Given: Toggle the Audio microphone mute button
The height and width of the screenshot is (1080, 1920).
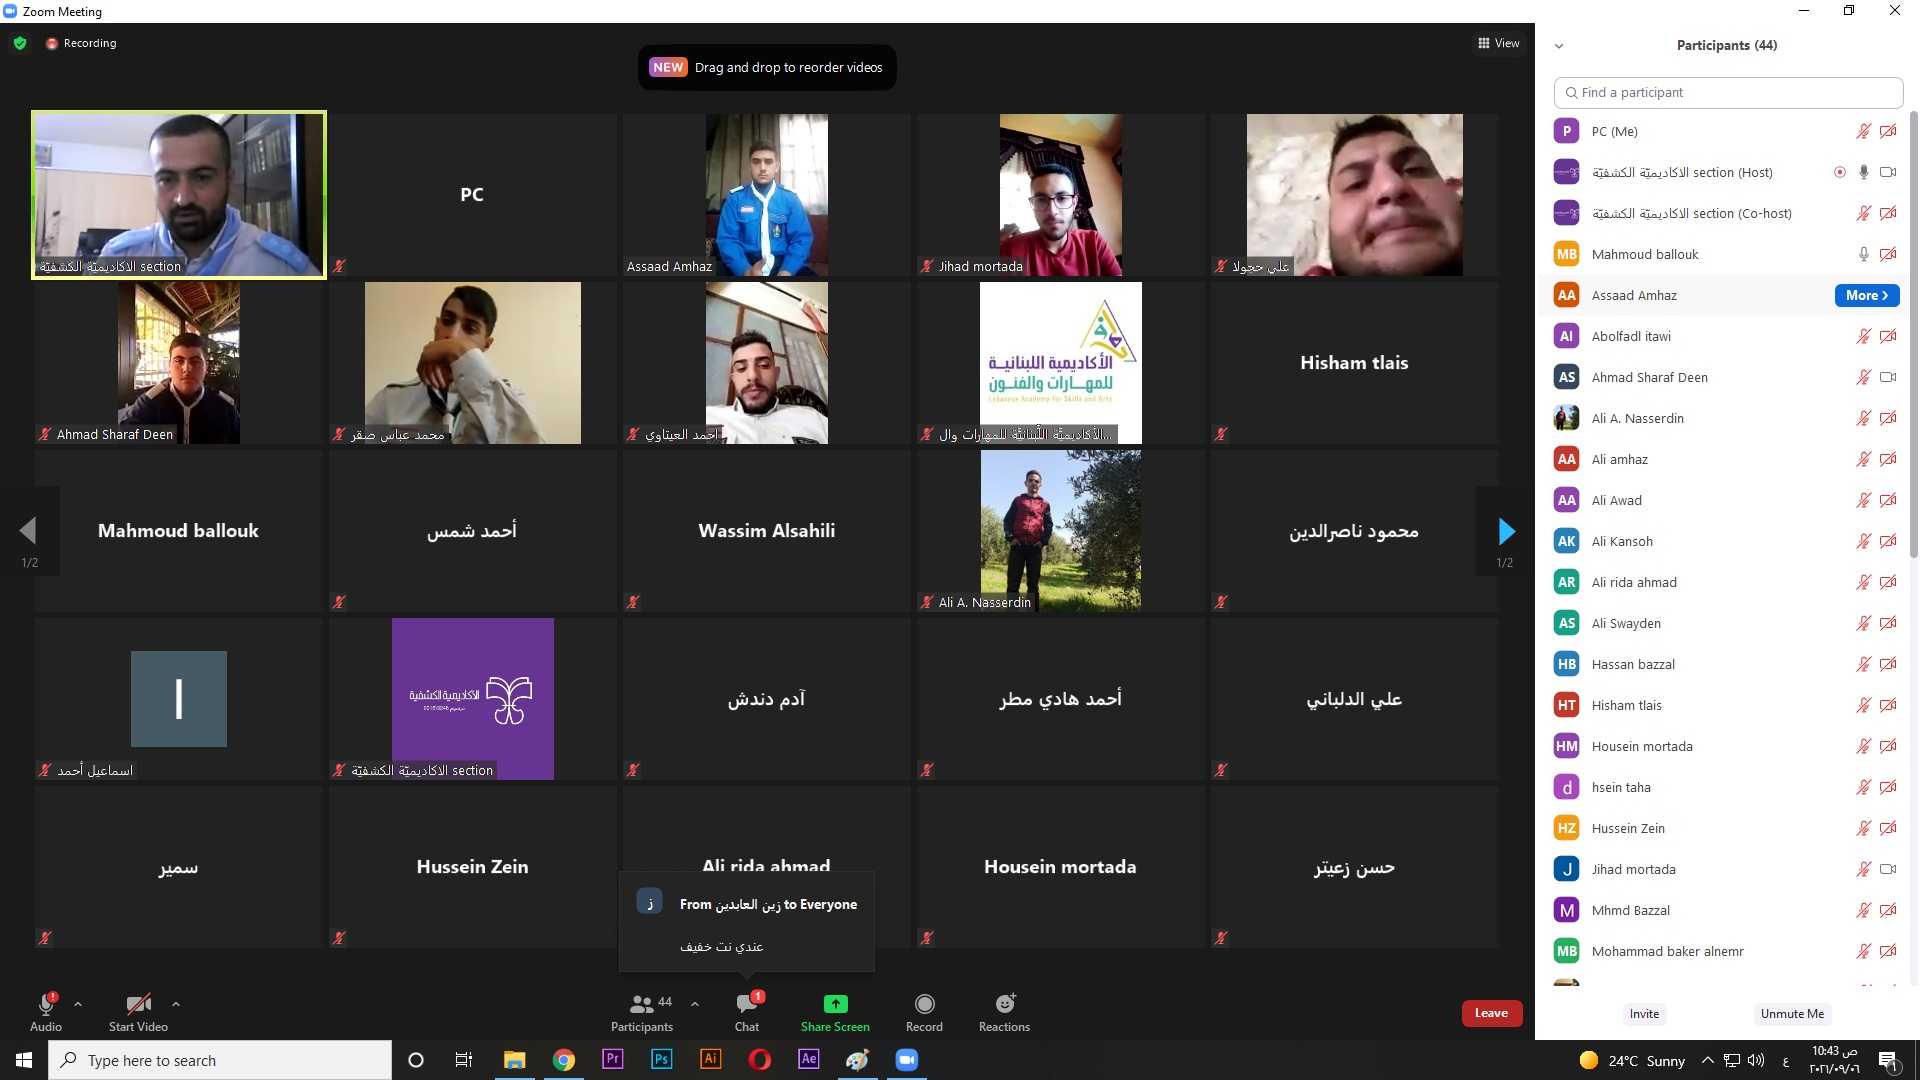Looking at the screenshot, I should click(45, 1004).
